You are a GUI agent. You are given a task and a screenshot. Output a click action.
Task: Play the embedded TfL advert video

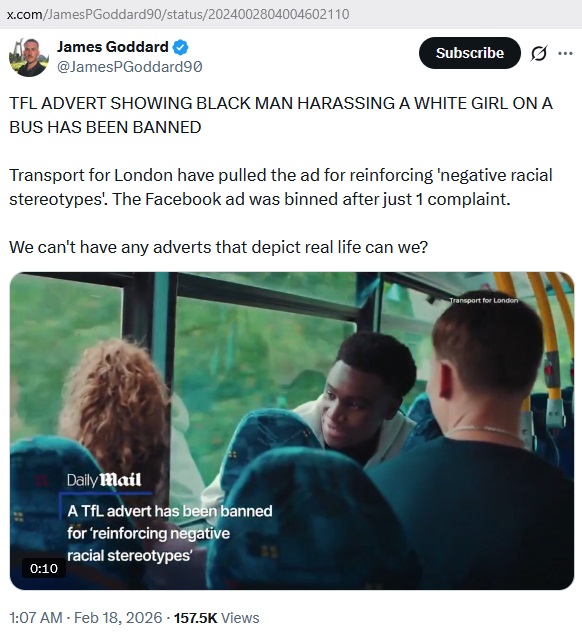(292, 431)
